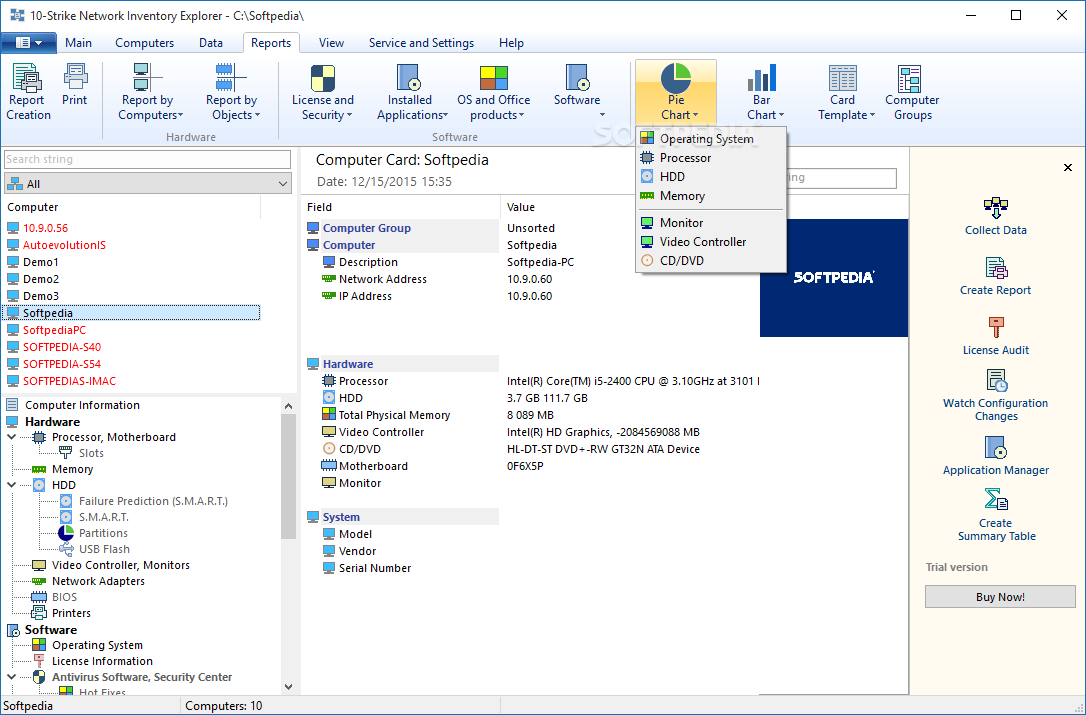The width and height of the screenshot is (1086, 715).
Task: Click Create Report in side panel
Action: (996, 276)
